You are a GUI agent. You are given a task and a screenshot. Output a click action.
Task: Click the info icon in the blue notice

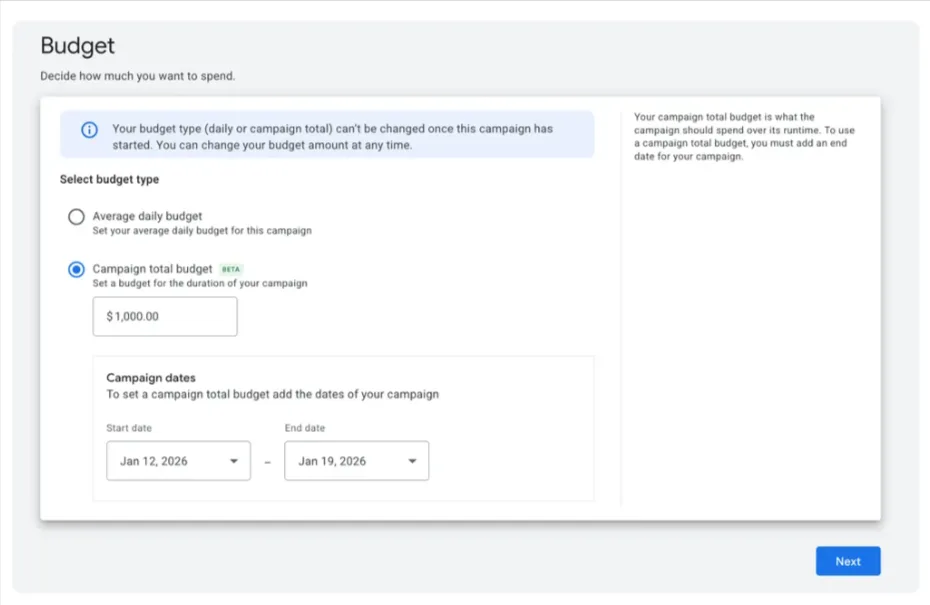pos(90,130)
